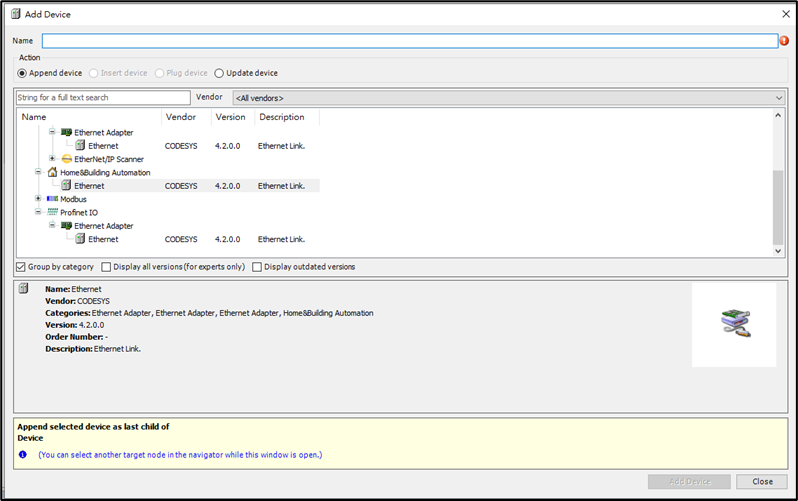Image resolution: width=798 pixels, height=501 pixels.
Task: Expand the EtherNet/IP Scanner node
Action: 52,159
